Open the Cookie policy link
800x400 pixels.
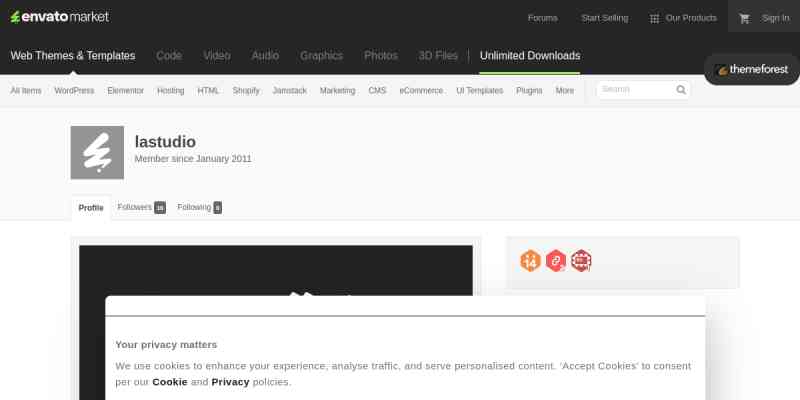(170, 382)
